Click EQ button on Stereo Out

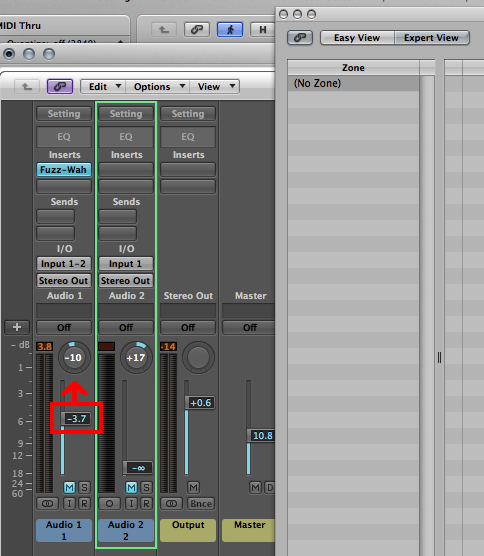pyautogui.click(x=188, y=137)
